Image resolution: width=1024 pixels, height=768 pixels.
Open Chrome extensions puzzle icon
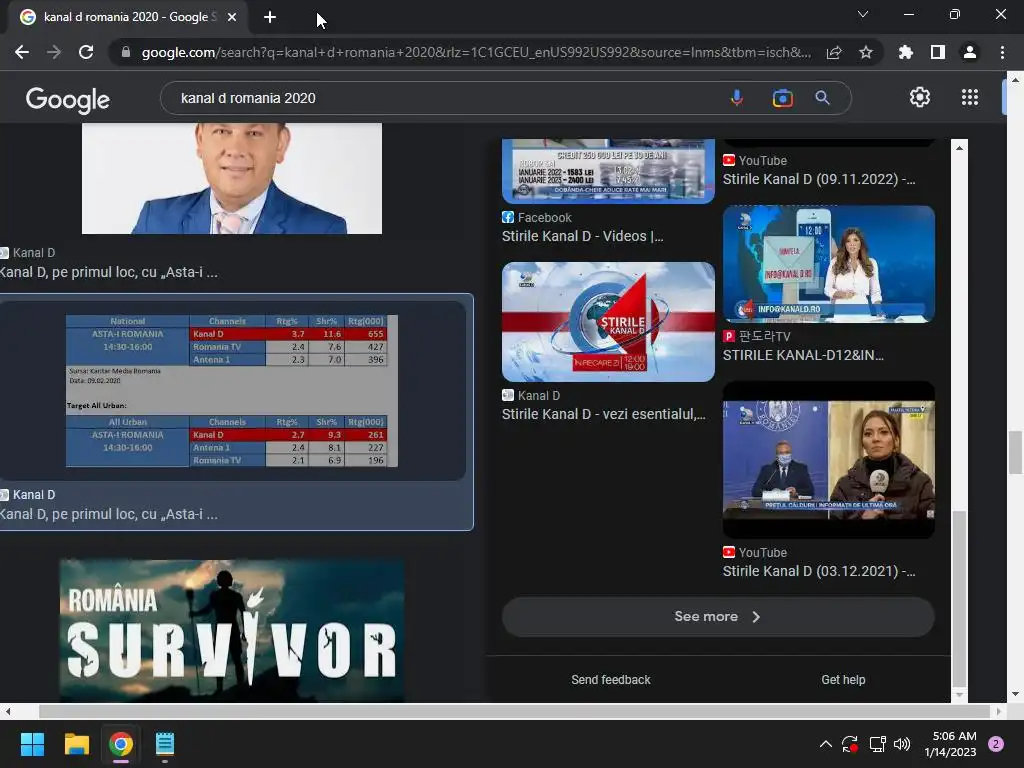906,52
